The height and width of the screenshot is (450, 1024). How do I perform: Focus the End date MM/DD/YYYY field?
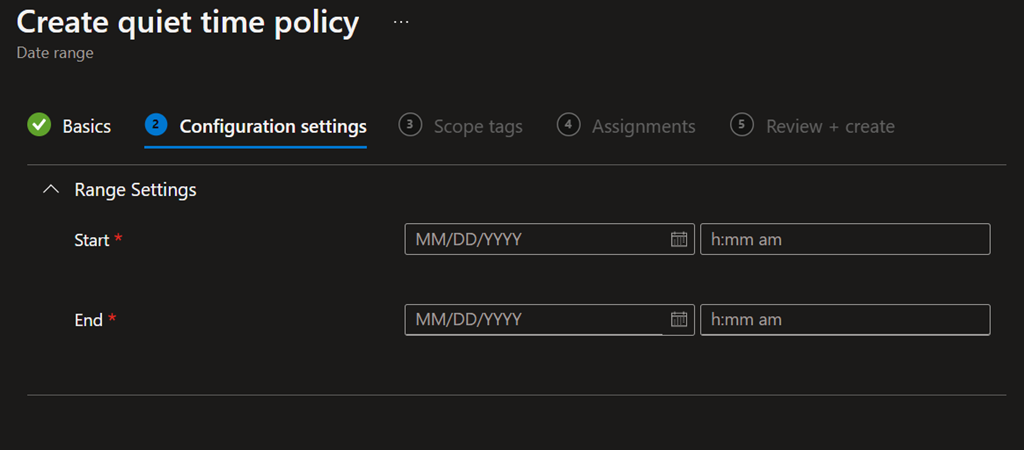pos(535,320)
